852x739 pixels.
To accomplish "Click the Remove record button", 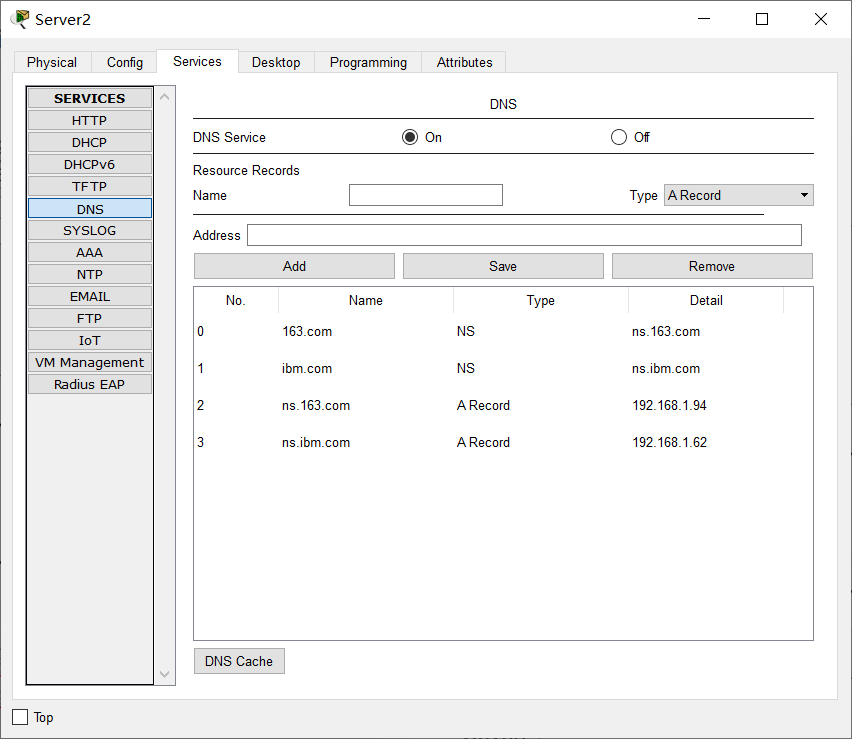I will pyautogui.click(x=712, y=266).
